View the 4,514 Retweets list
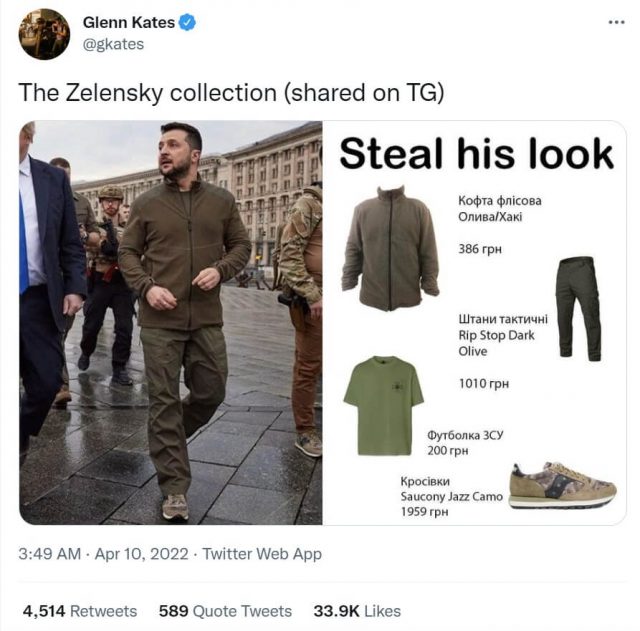The height and width of the screenshot is (631, 640). click(x=80, y=611)
